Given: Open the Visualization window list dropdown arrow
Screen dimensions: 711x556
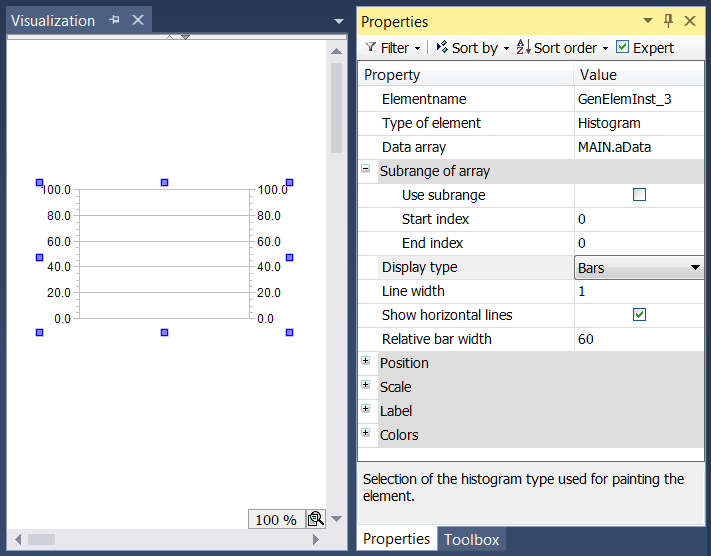Looking at the screenshot, I should point(338,21).
